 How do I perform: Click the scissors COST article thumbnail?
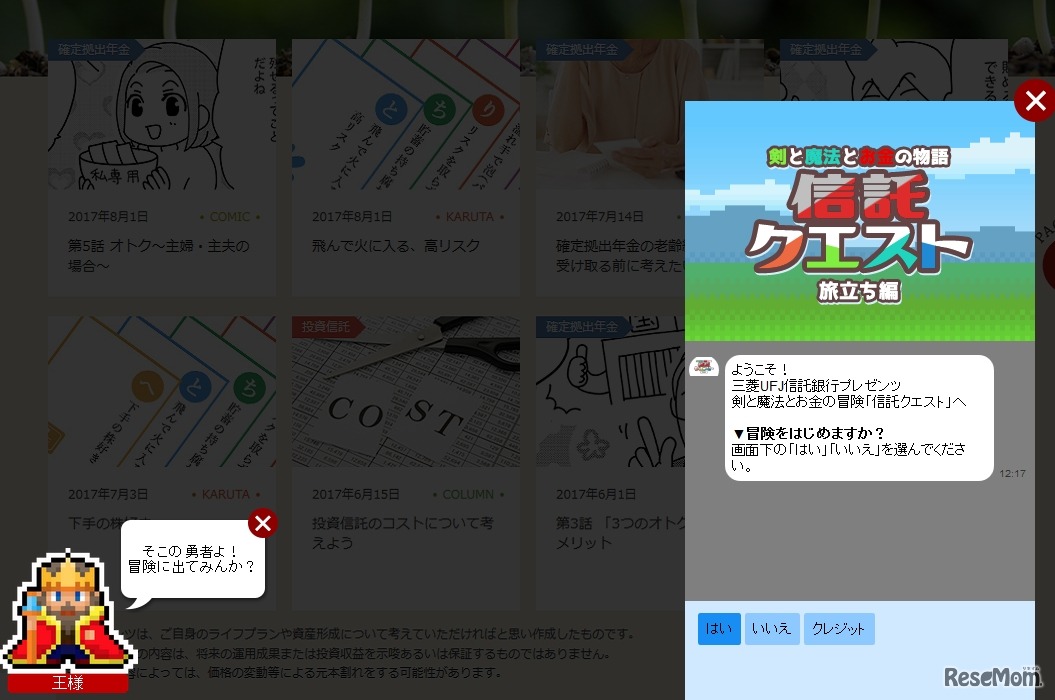tap(405, 390)
